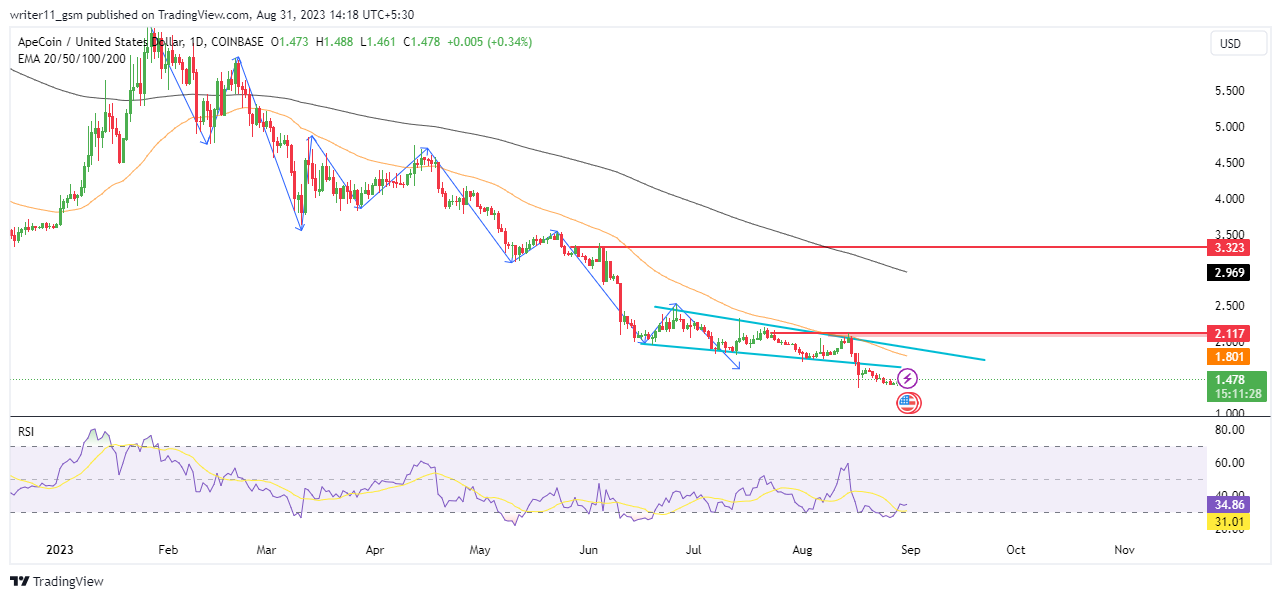Click the 2.500 price scale value

(1229, 306)
